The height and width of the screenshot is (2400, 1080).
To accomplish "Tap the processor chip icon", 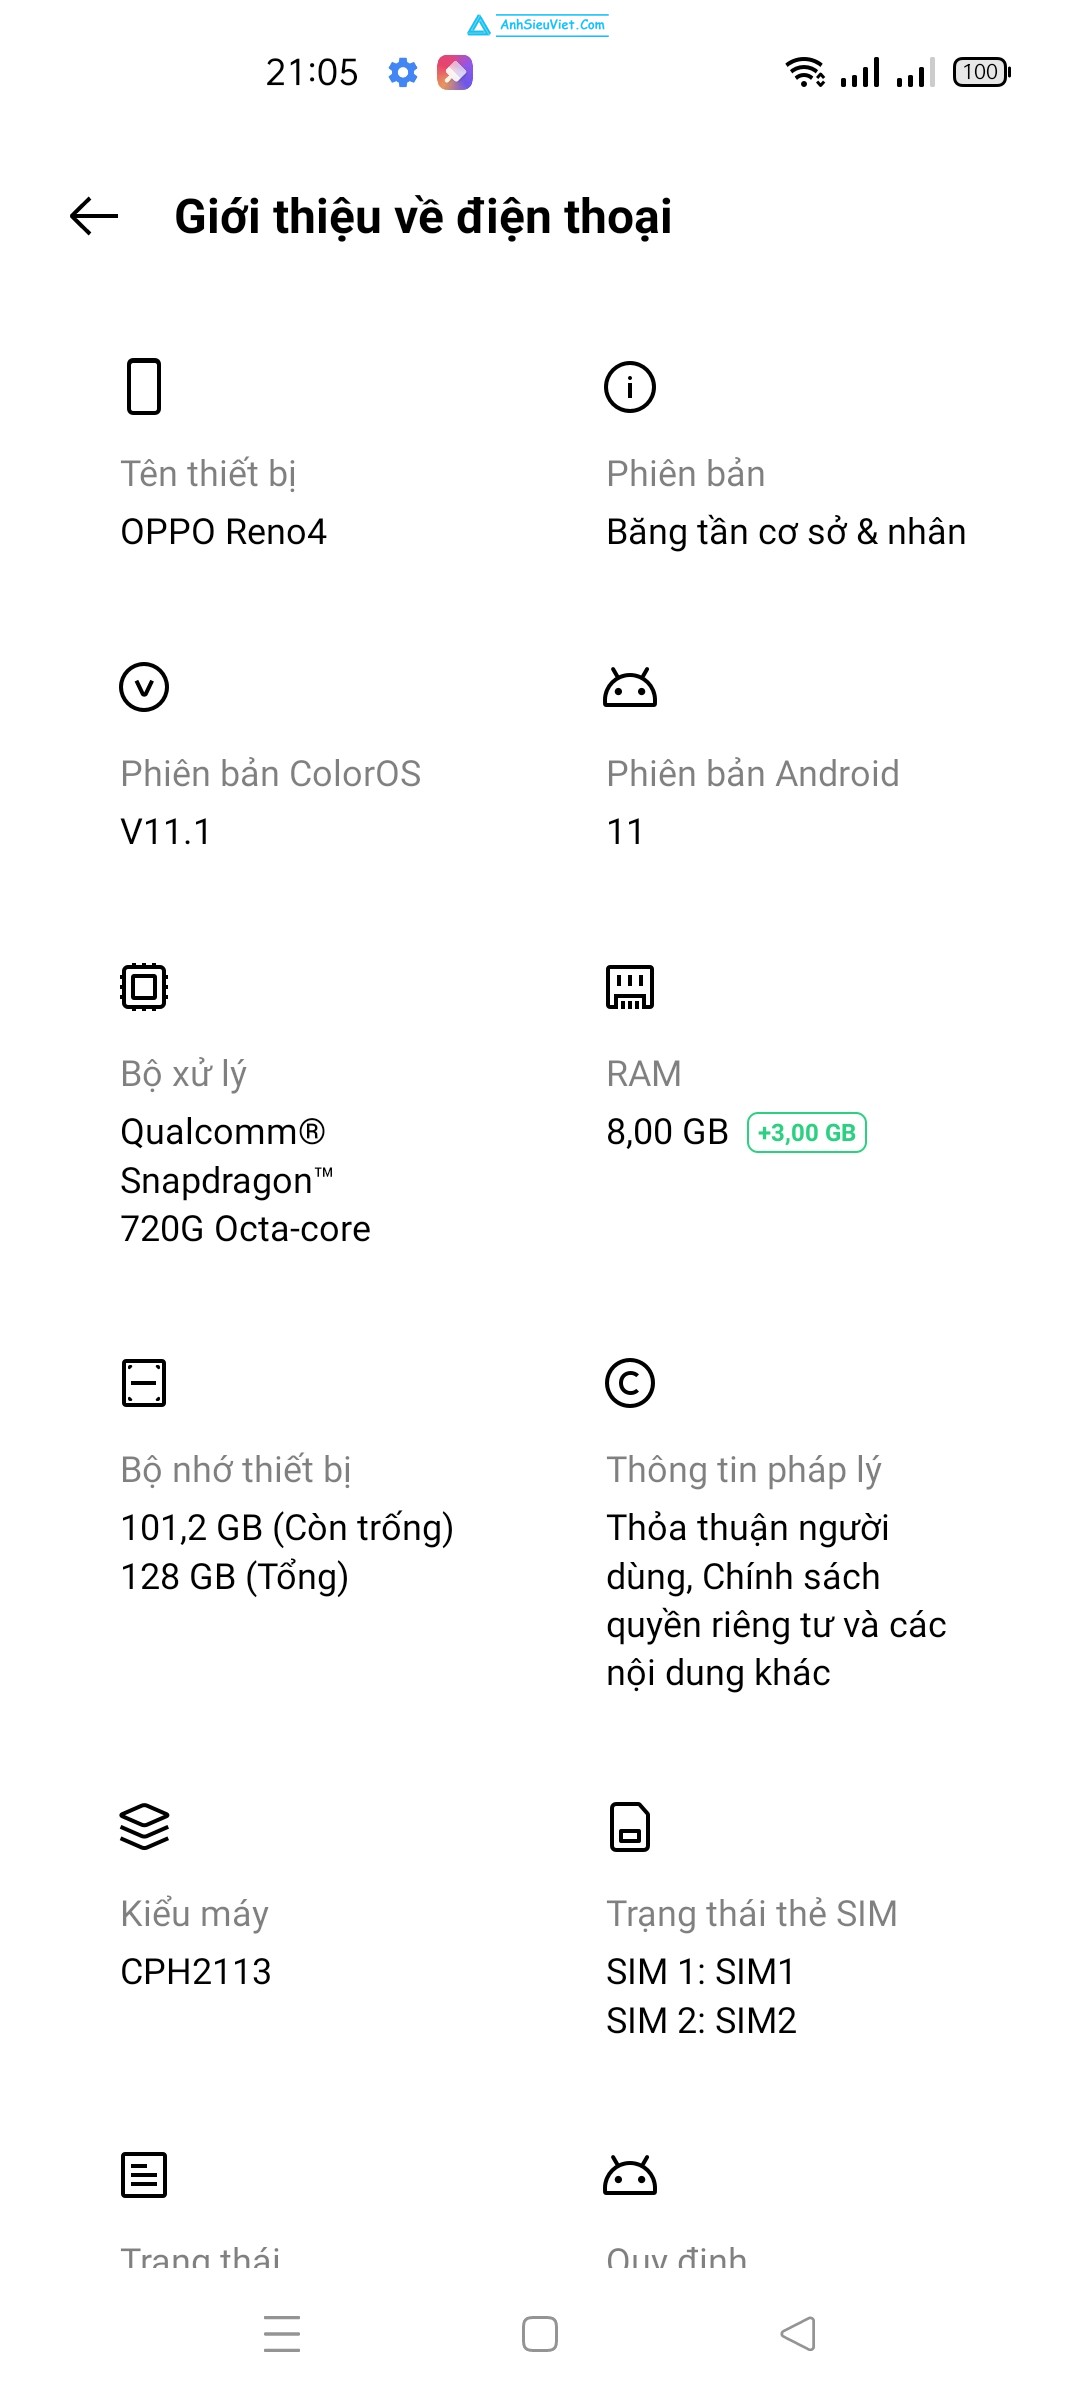I will 144,987.
